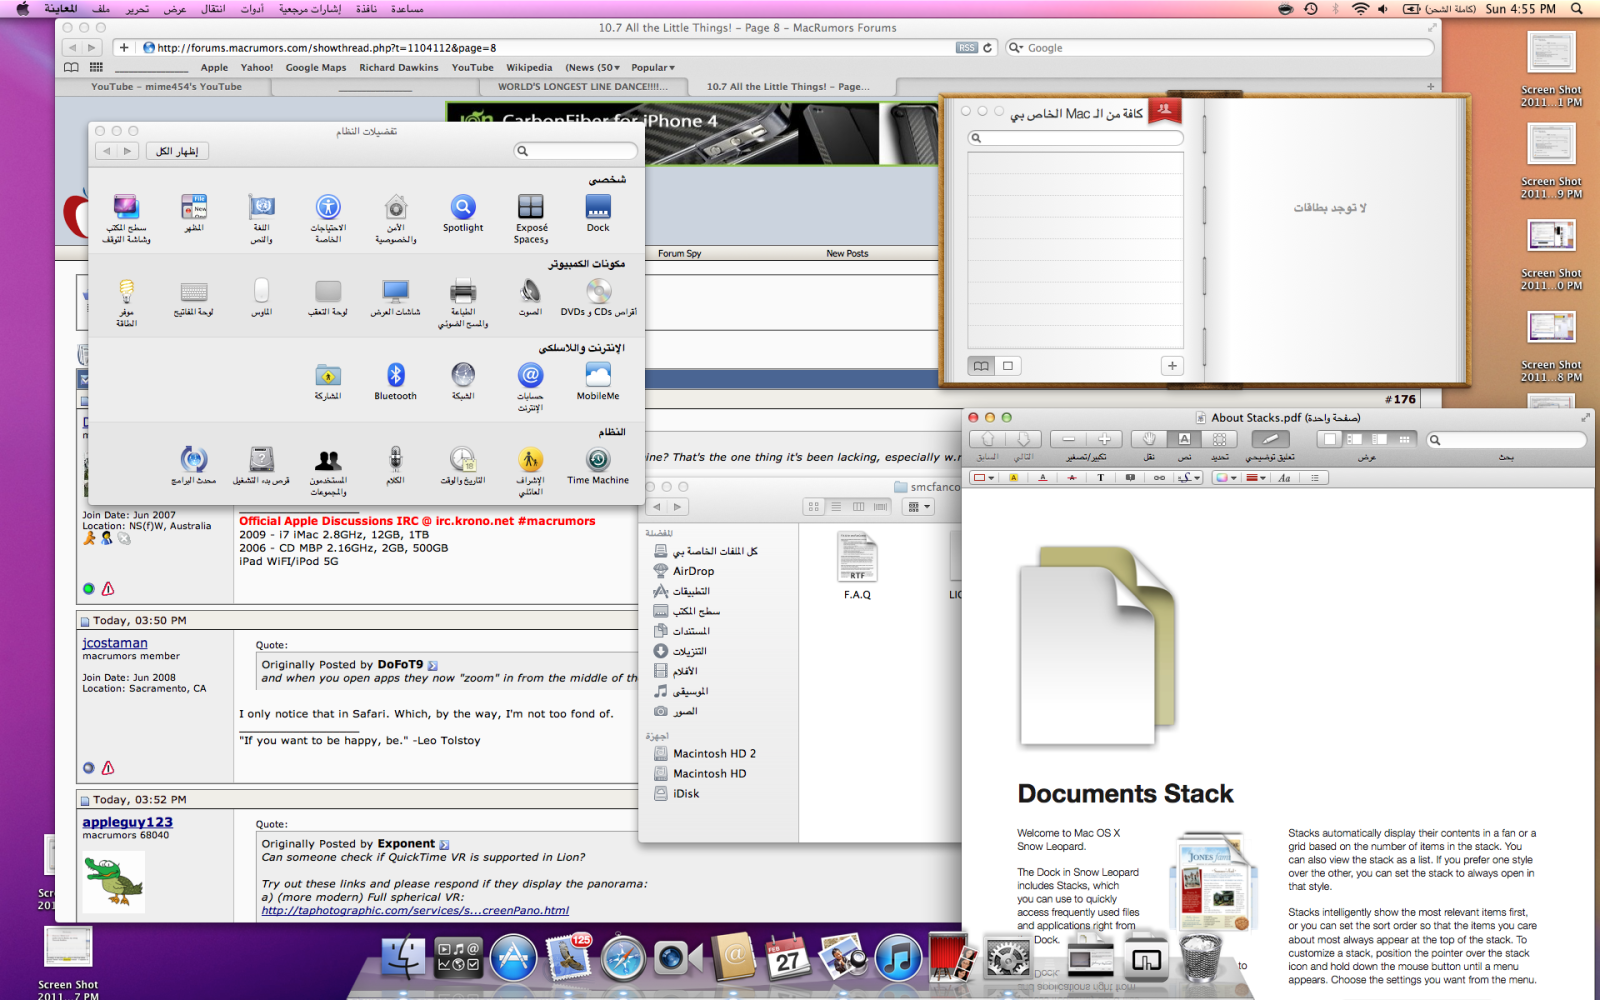
Task: Open the annotation color dropdown in Preview
Action: (1226, 478)
